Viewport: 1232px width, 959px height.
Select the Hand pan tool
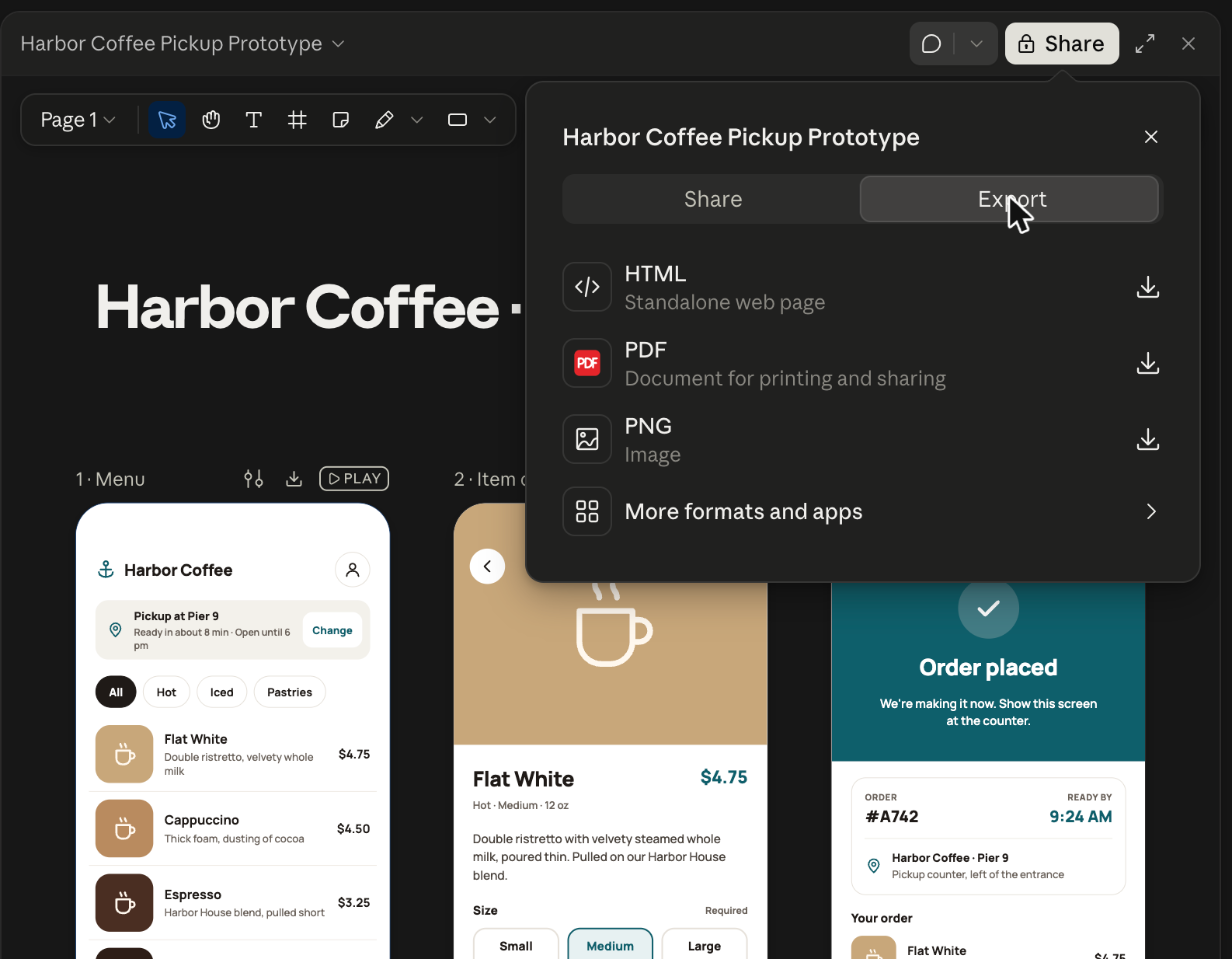pyautogui.click(x=211, y=120)
